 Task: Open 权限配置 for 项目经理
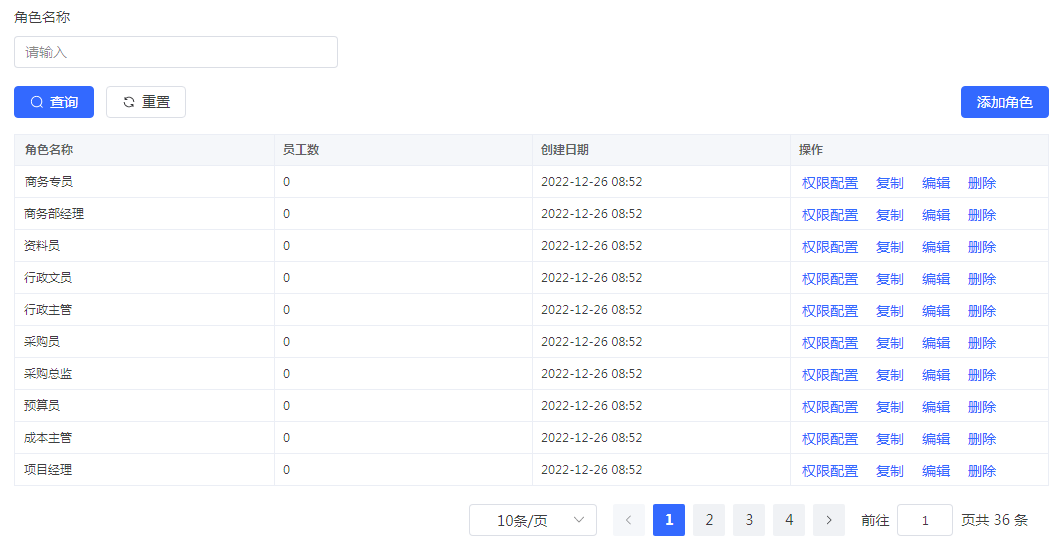pos(830,471)
